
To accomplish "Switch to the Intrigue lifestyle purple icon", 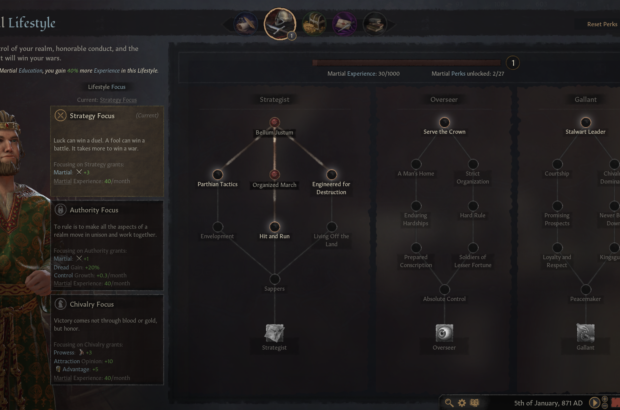I will pos(344,23).
